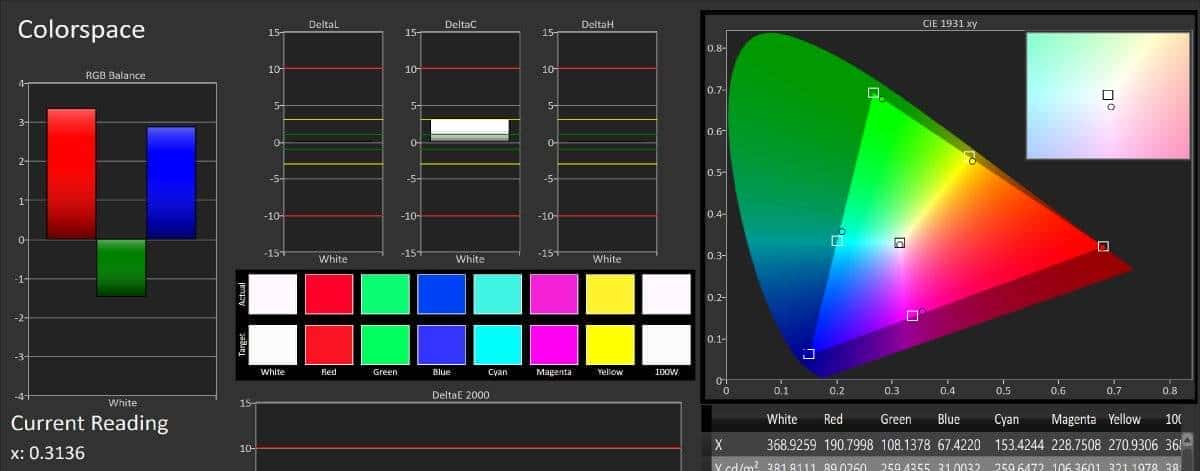
Task: Click the red bar in RGB Balance
Action: click(71, 174)
